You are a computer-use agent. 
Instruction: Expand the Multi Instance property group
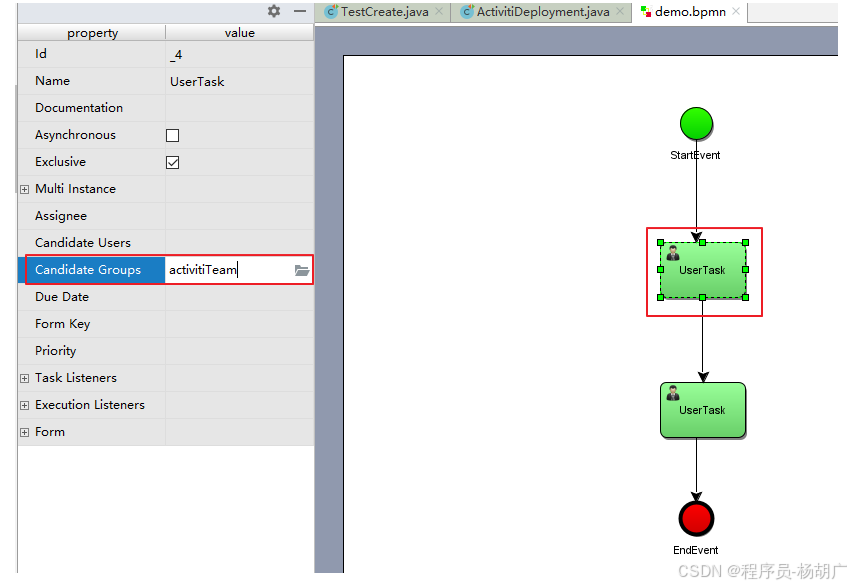tap(22, 189)
